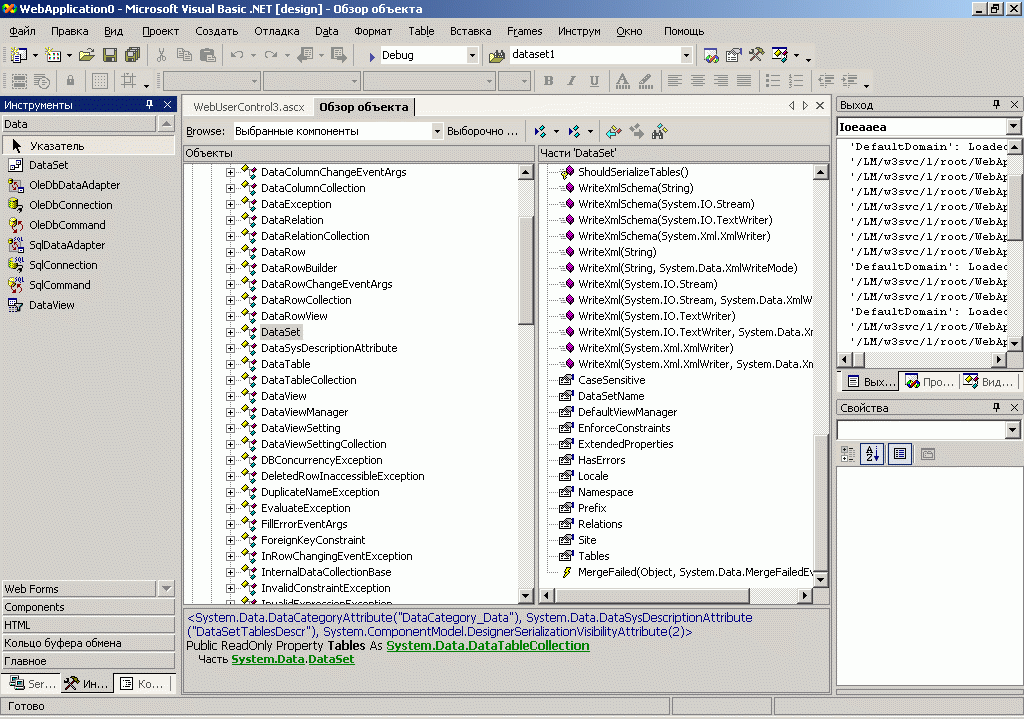Follow the DataSet link in description
Viewport: 1024px width, 719px height.
tap(331, 660)
